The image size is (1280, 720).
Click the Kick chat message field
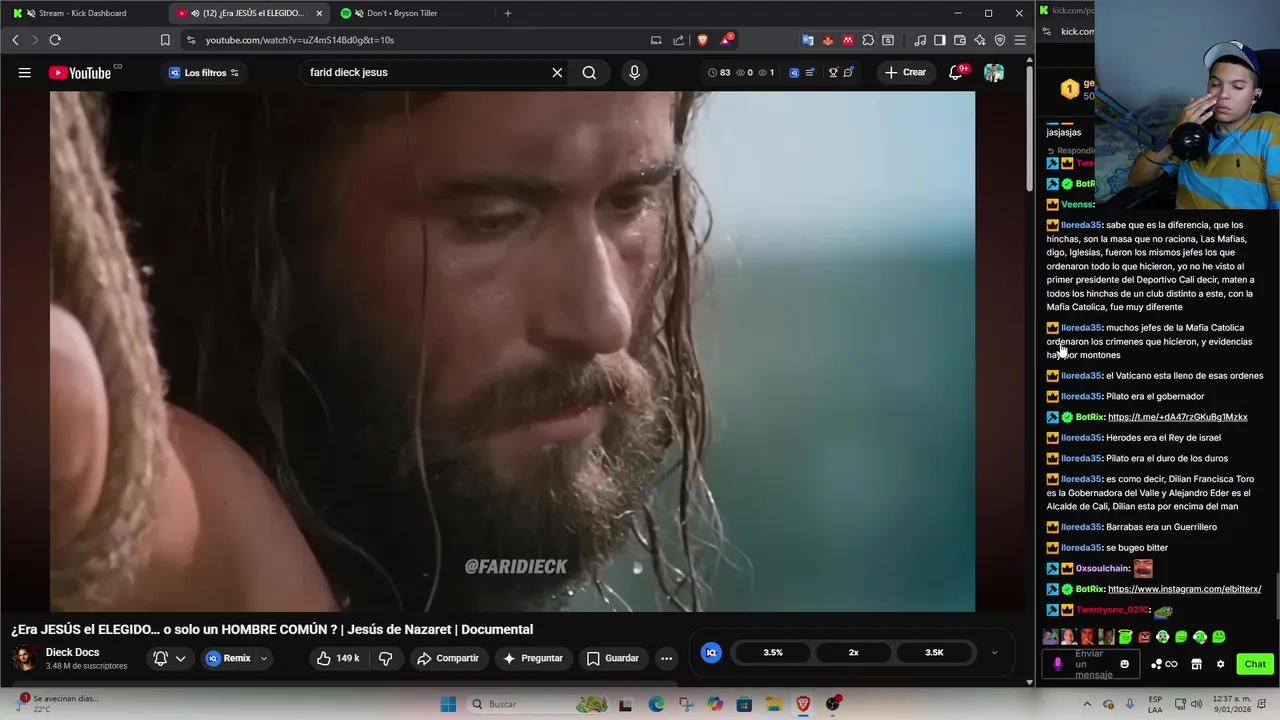coord(1093,664)
